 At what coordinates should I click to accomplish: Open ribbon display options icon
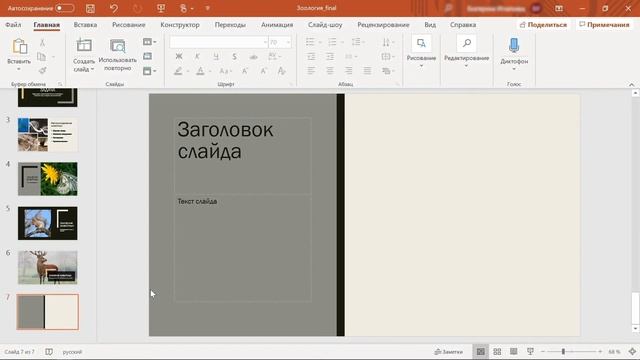(x=559, y=8)
